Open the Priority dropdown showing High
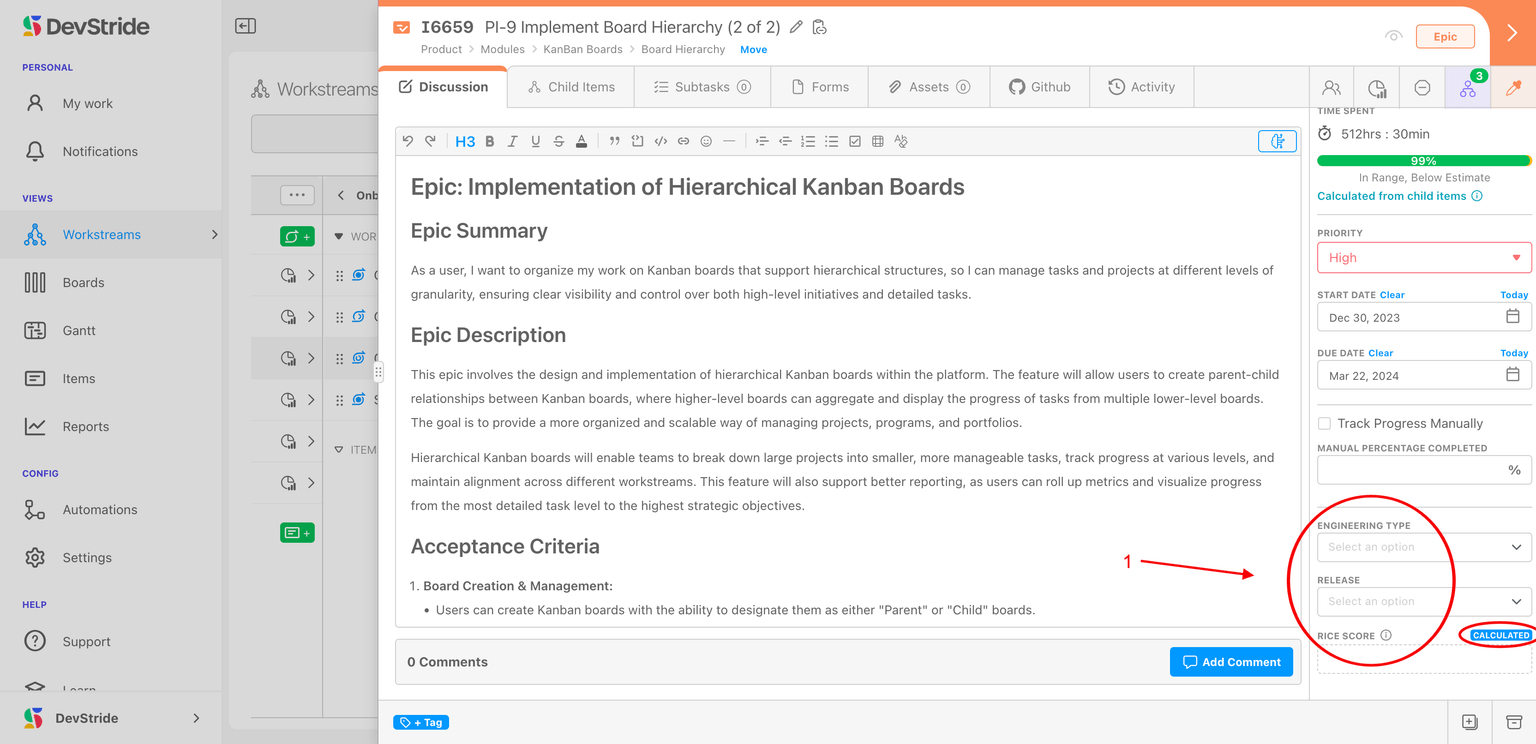The width and height of the screenshot is (1536, 744). tap(1423, 257)
